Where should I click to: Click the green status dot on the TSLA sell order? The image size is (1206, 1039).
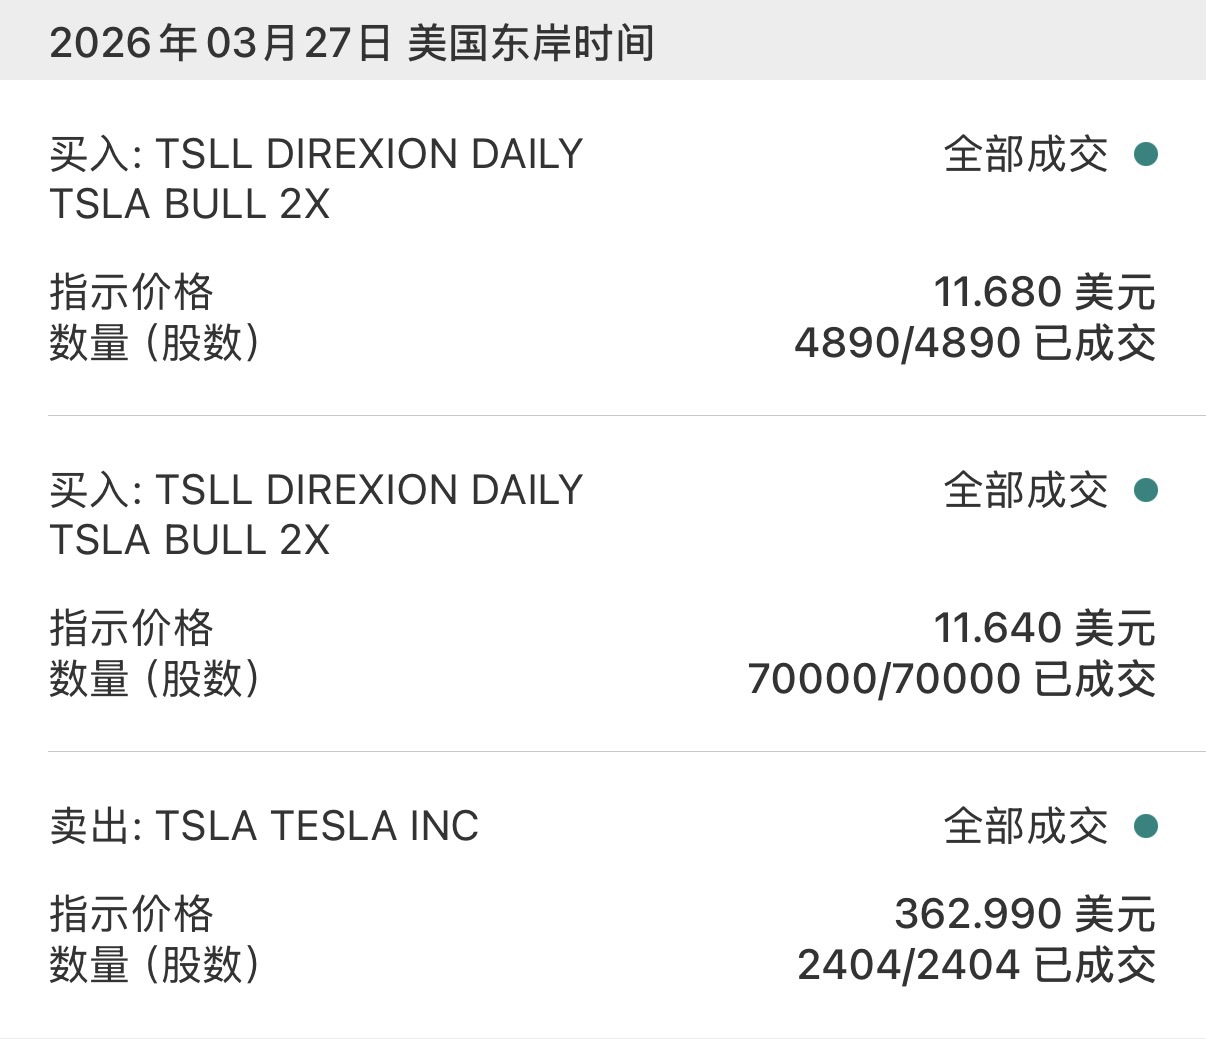(x=1146, y=826)
